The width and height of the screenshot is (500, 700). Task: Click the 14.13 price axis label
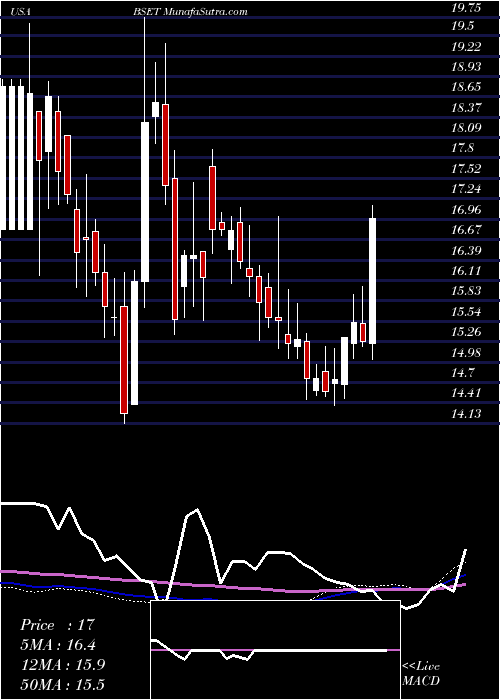pyautogui.click(x=467, y=413)
